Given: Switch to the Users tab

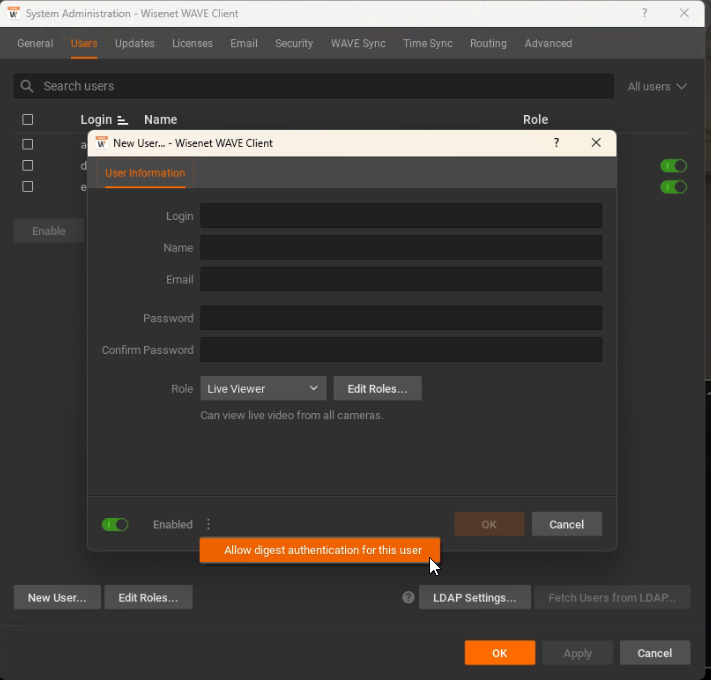Looking at the screenshot, I should 84,44.
